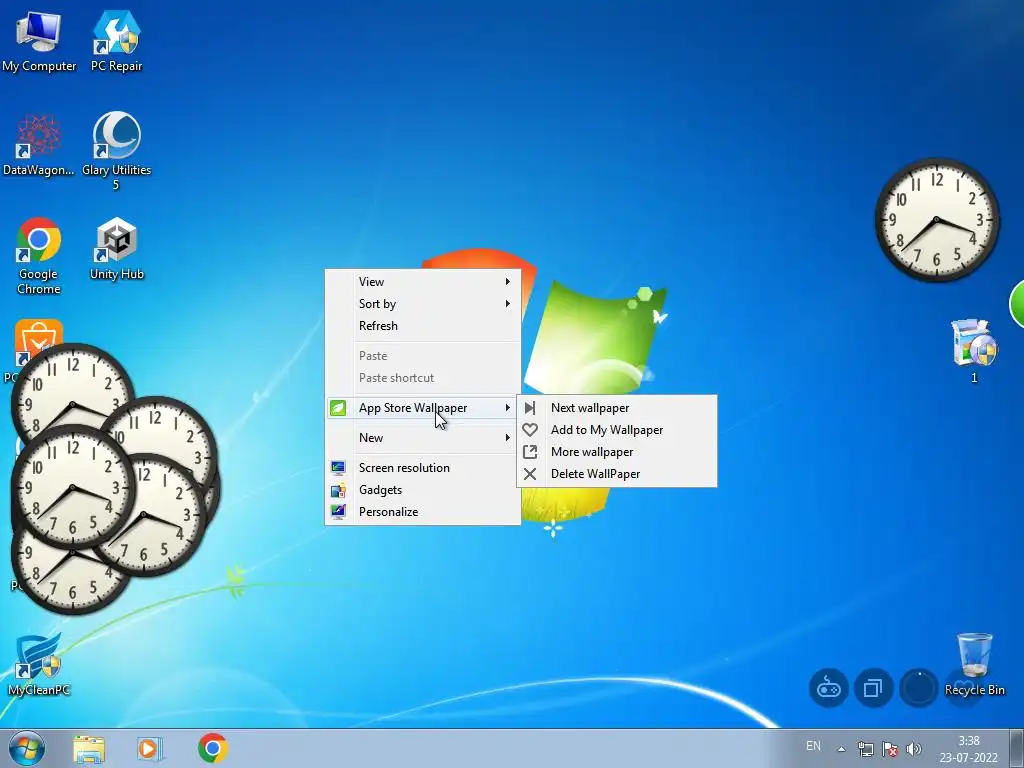Select the Recycle Bin icon

974,664
